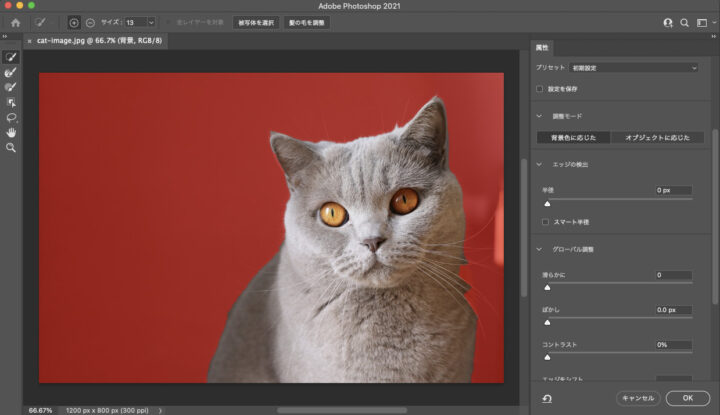Enable the スマート半径 checkbox
The image size is (720, 415).
pyautogui.click(x=546, y=222)
